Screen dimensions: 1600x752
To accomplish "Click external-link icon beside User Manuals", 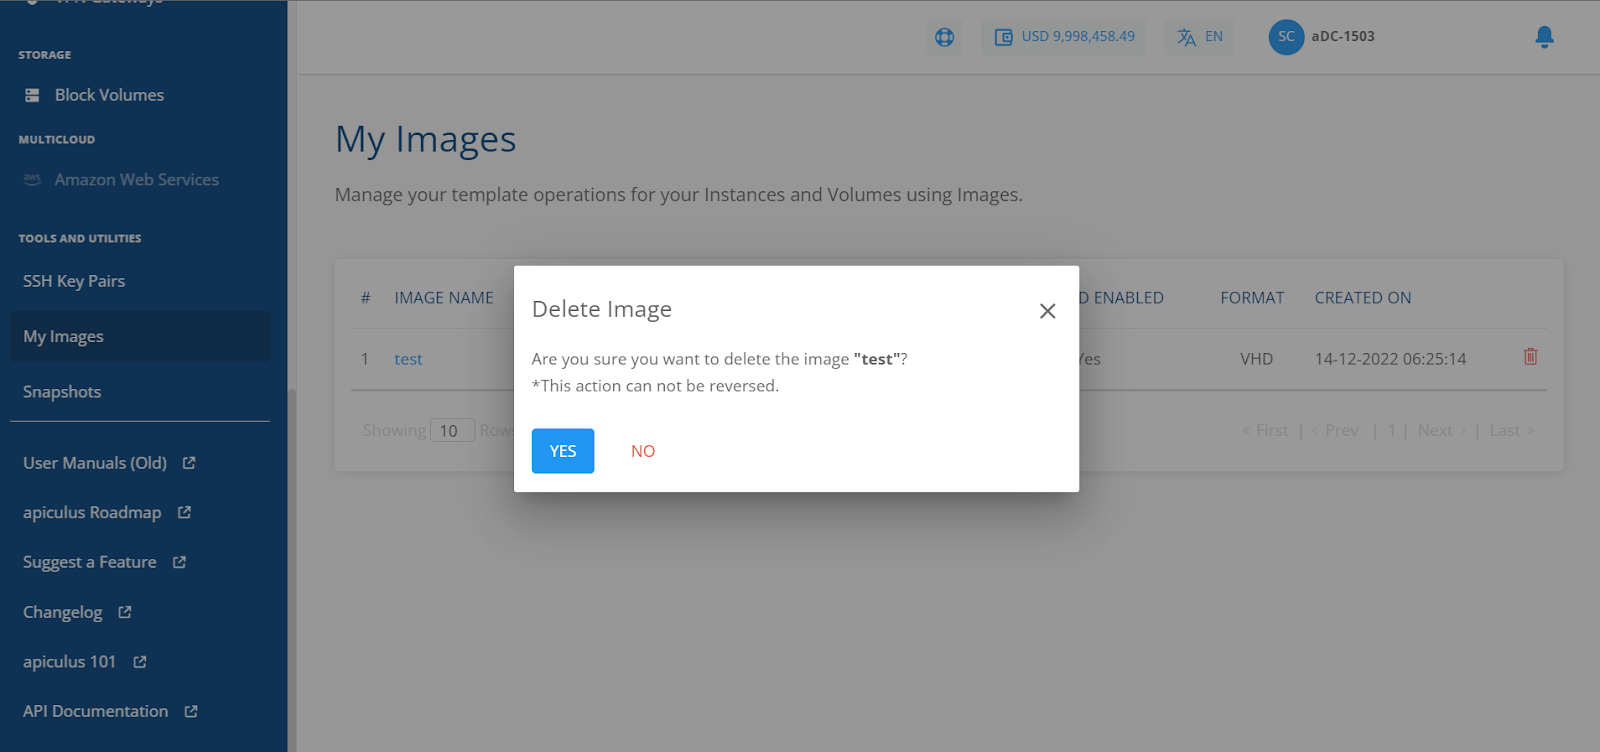I will point(189,463).
